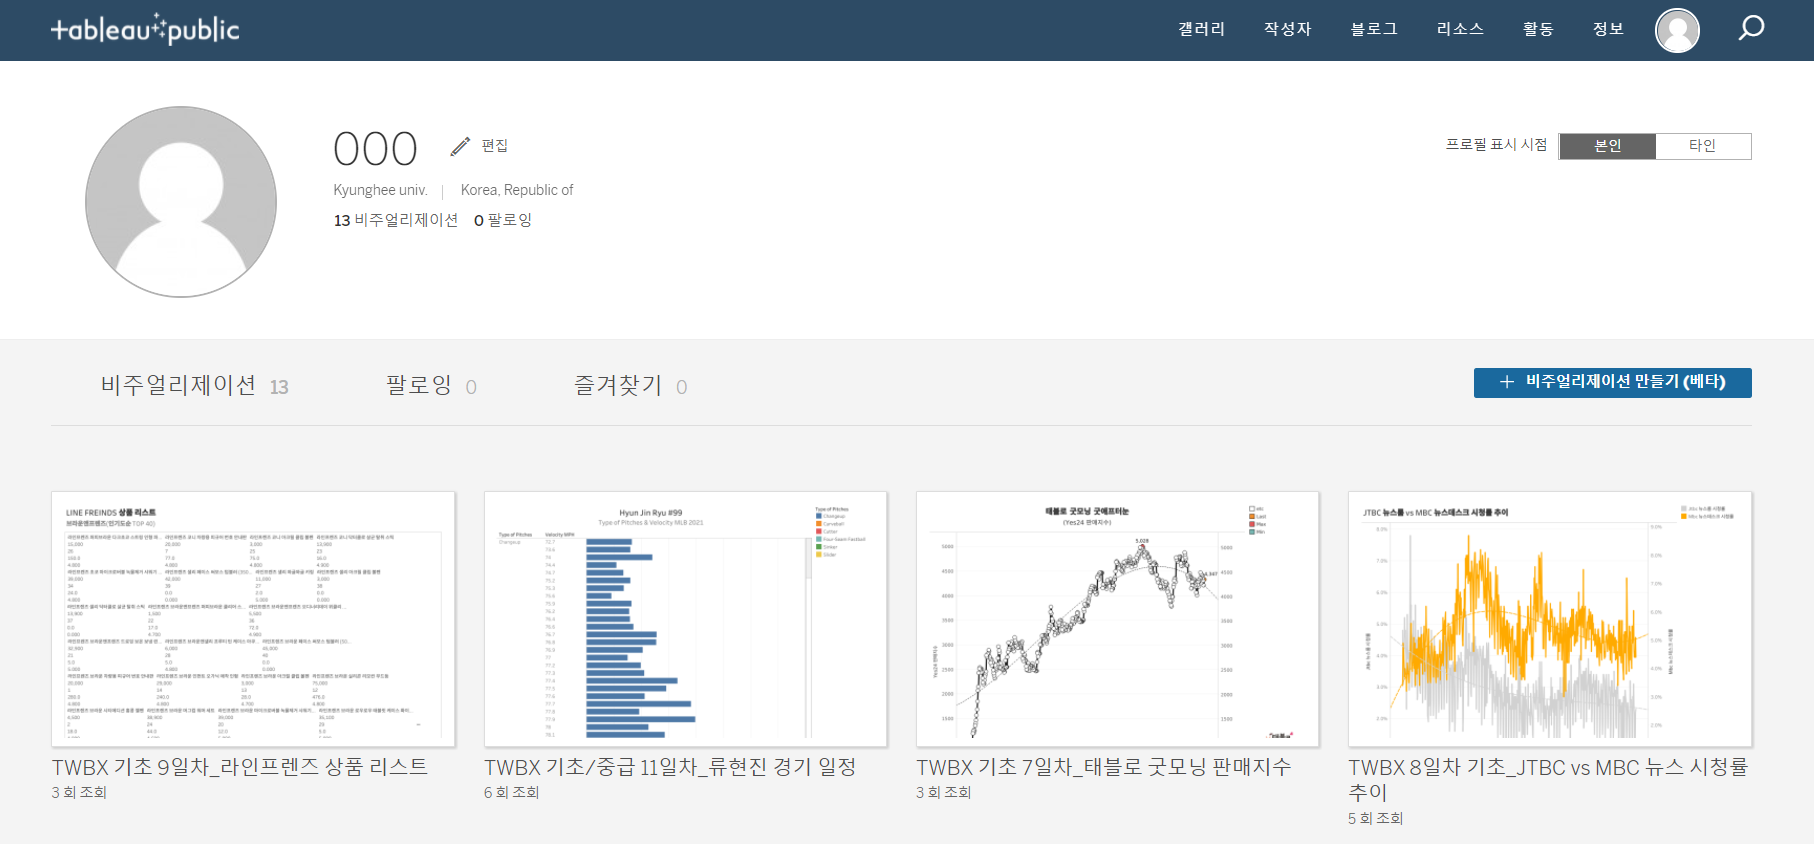This screenshot has width=1814, height=844.
Task: Click the Korea, Republic of text
Action: point(517,190)
